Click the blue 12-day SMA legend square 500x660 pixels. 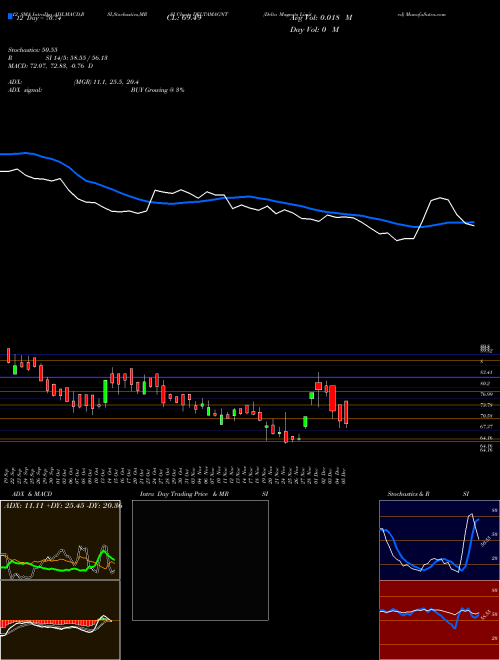point(10,17)
